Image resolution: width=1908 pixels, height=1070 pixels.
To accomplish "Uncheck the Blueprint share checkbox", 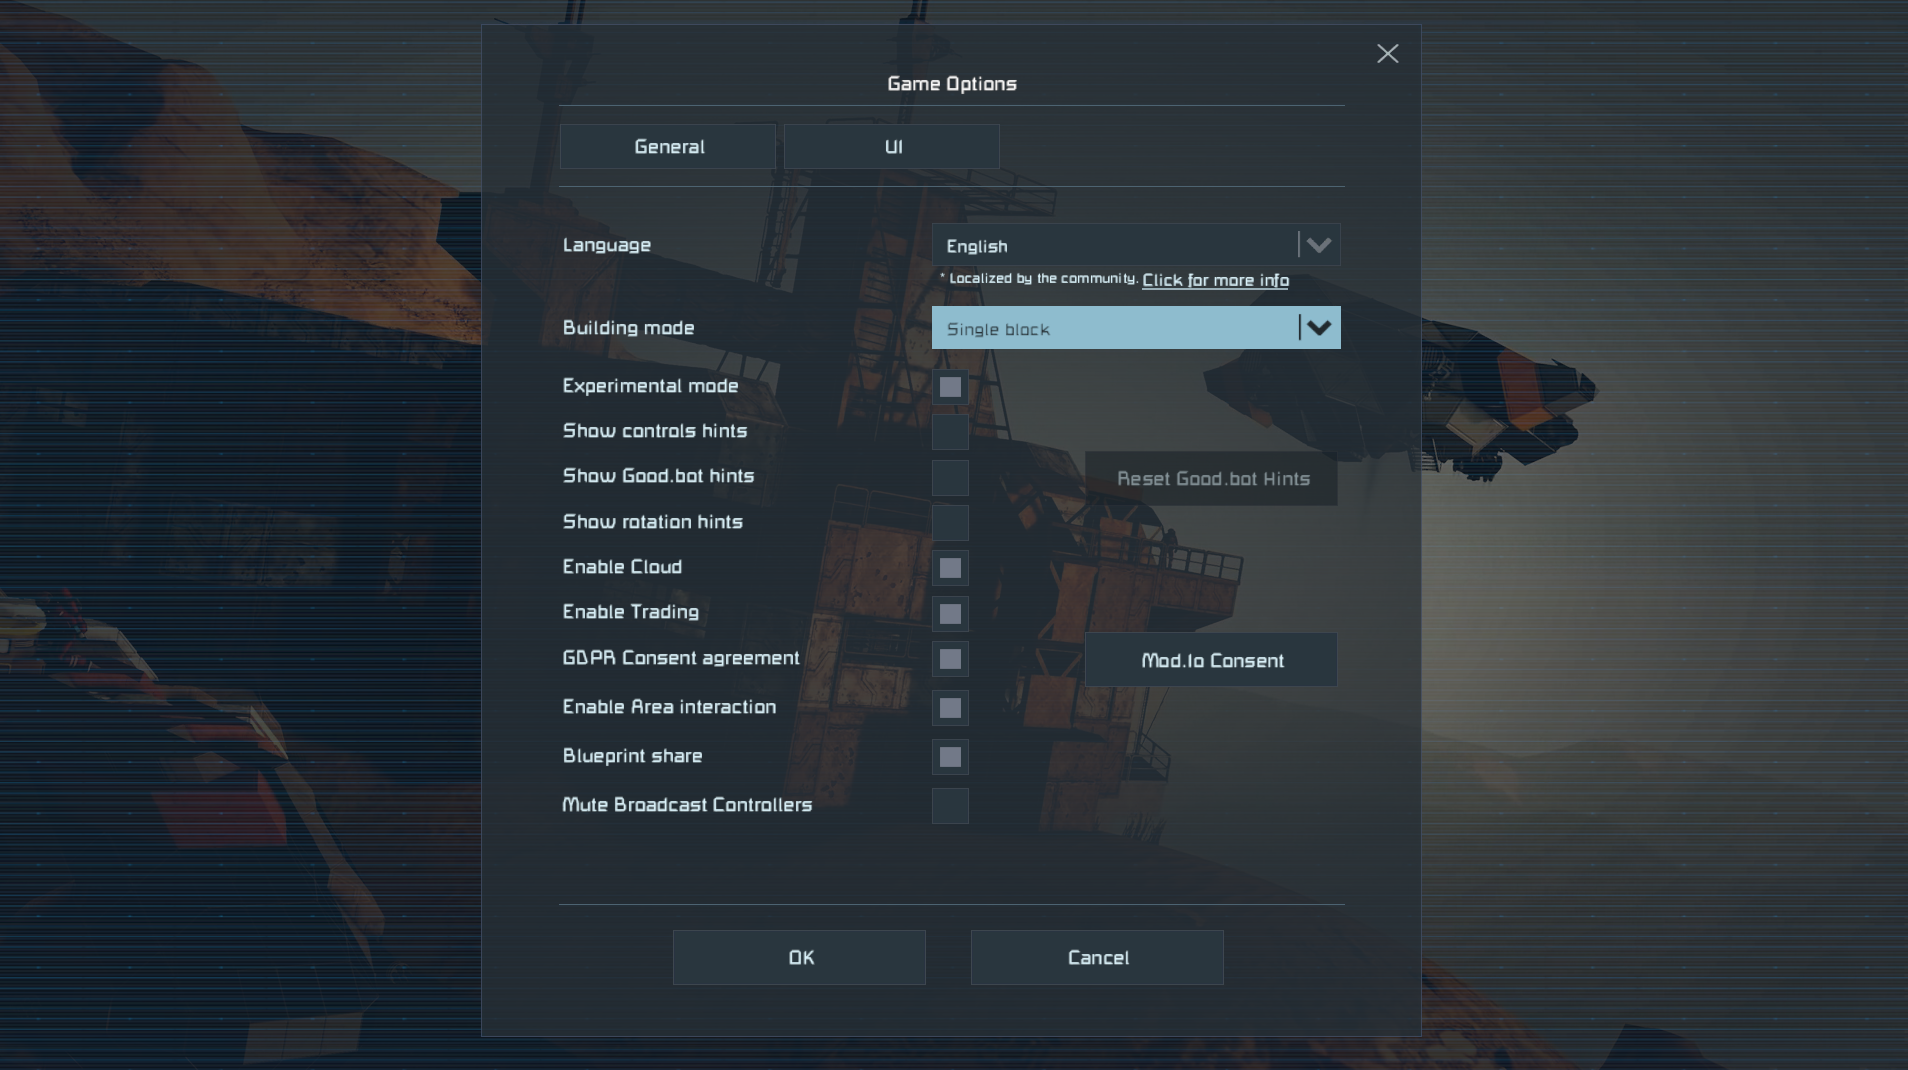I will tap(950, 757).
